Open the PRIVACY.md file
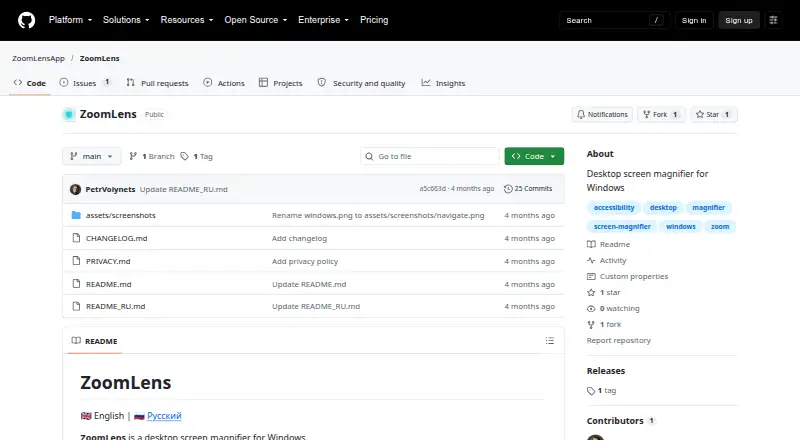The width and height of the screenshot is (800, 440). (x=108, y=261)
